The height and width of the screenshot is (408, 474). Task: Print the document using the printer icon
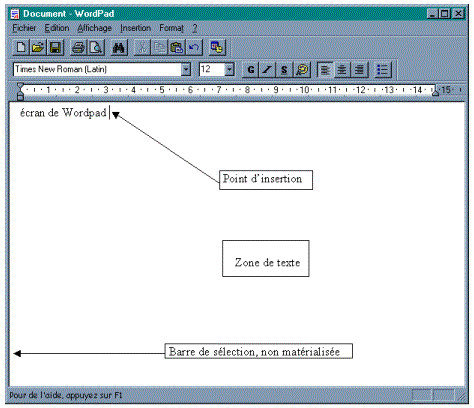[79, 48]
